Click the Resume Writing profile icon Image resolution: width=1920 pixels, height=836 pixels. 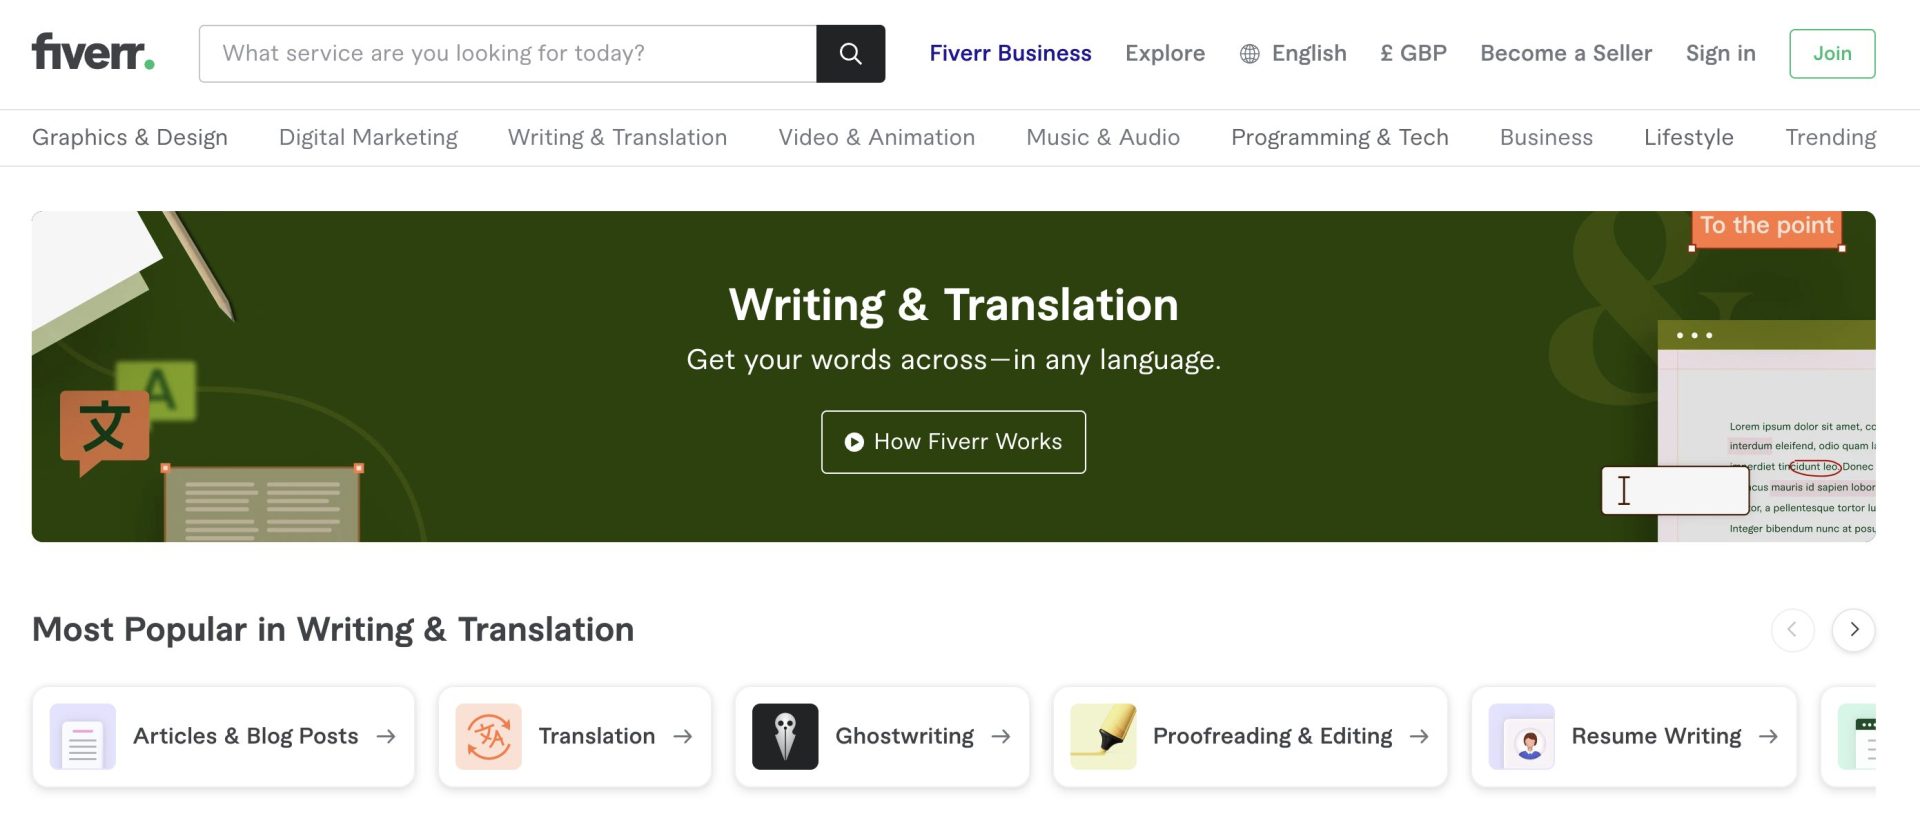(1521, 737)
